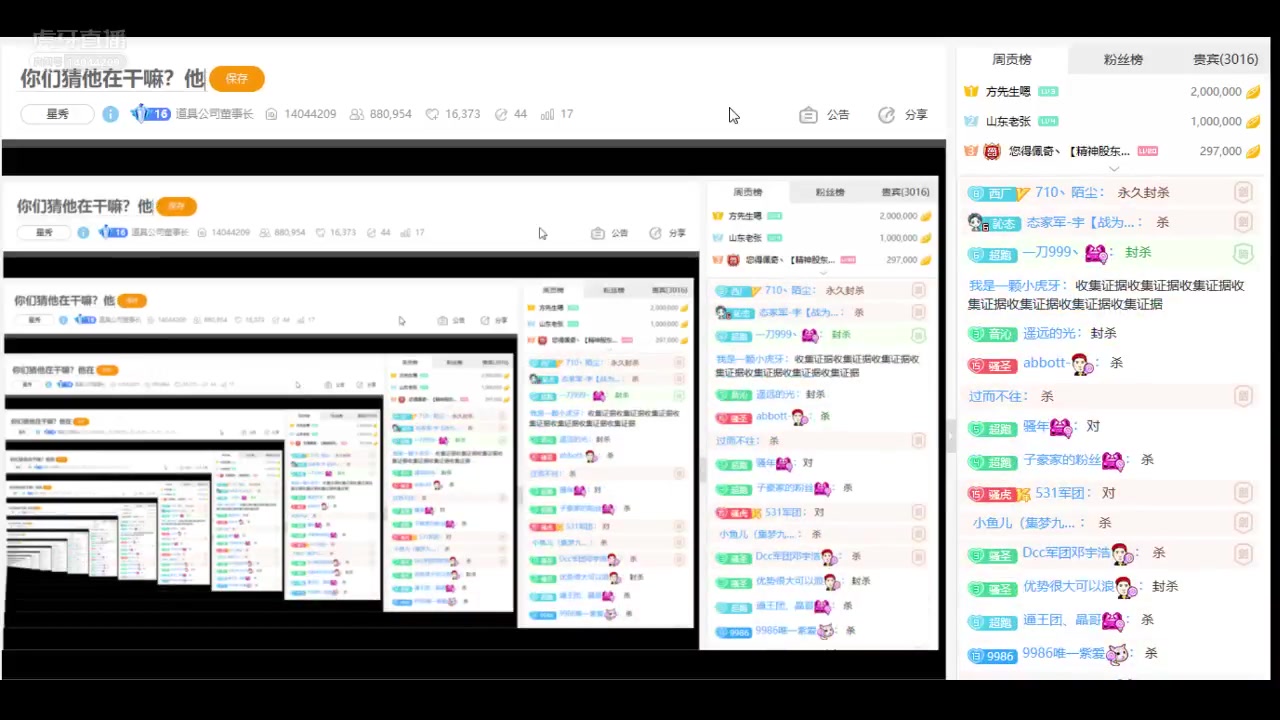Click the gold bean icon beside 2,000,000

(x=1253, y=91)
